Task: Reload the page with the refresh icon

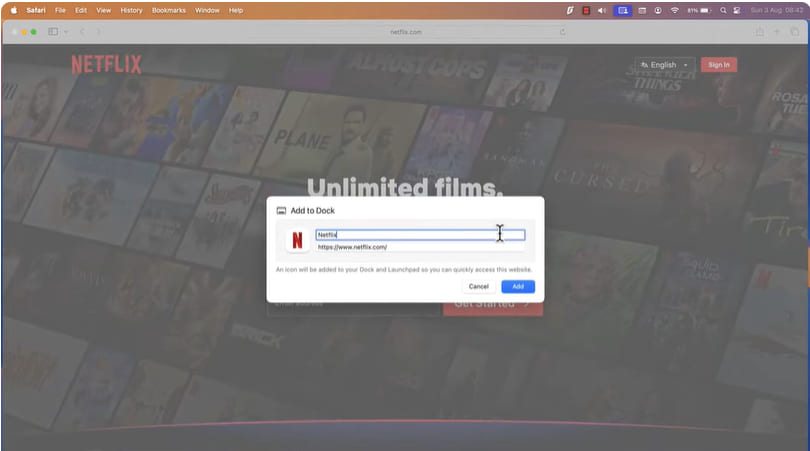Action: pyautogui.click(x=562, y=32)
